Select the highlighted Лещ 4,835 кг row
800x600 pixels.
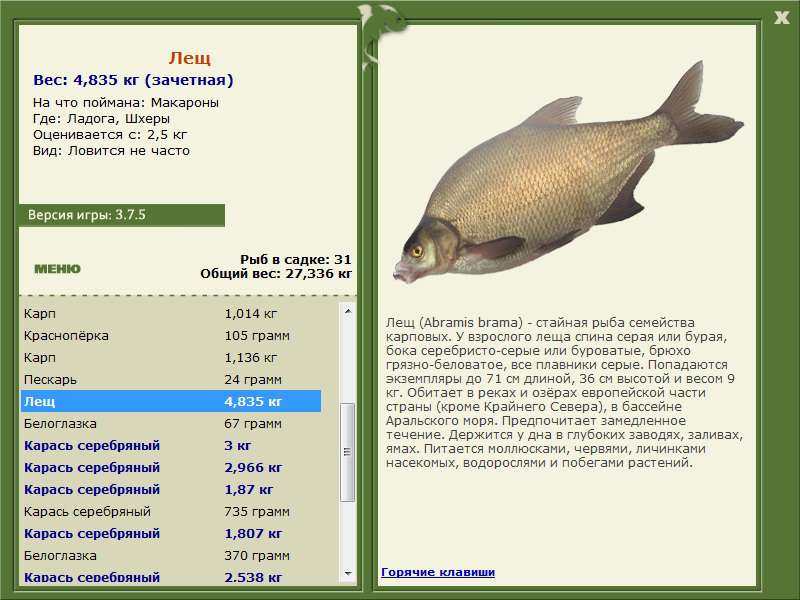(x=171, y=401)
